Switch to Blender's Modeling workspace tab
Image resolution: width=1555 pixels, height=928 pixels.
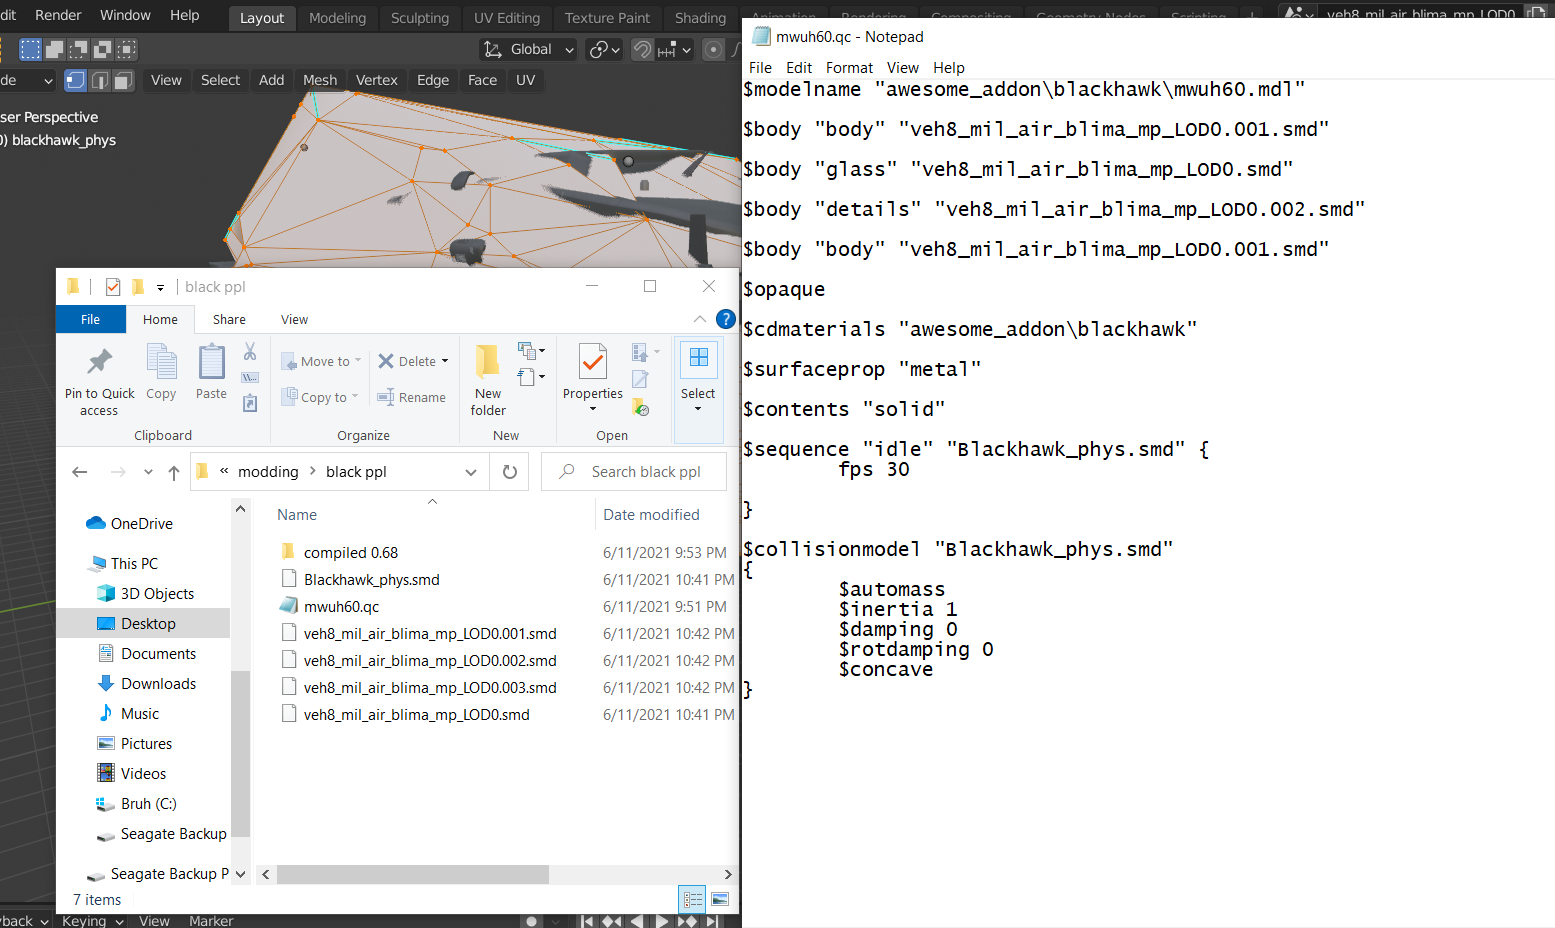pos(337,18)
